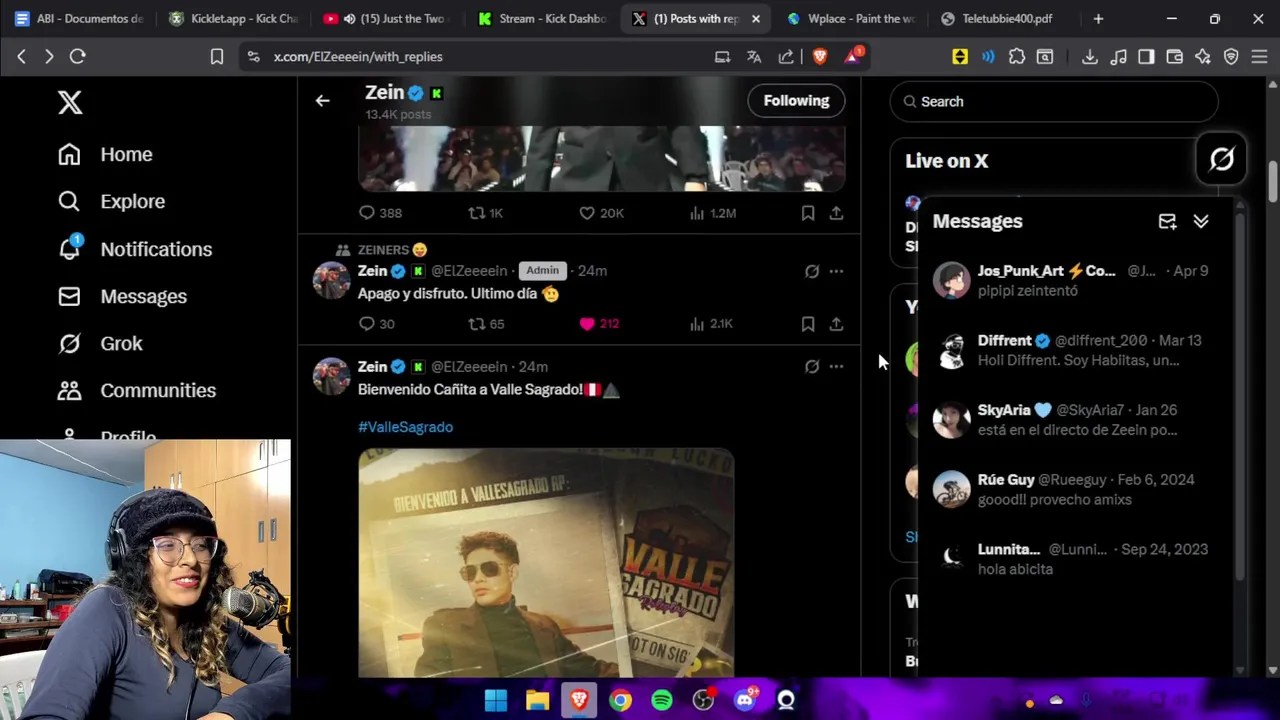
Task: Focus the X Search field
Action: (1054, 101)
